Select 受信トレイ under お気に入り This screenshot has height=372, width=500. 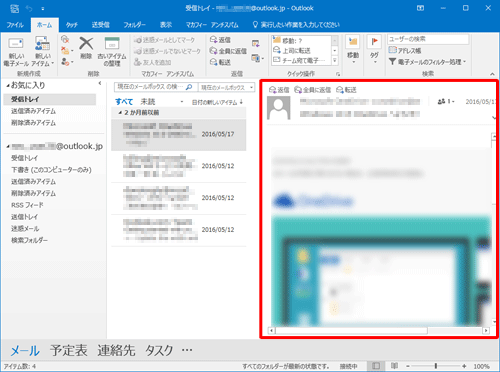click(x=50, y=99)
